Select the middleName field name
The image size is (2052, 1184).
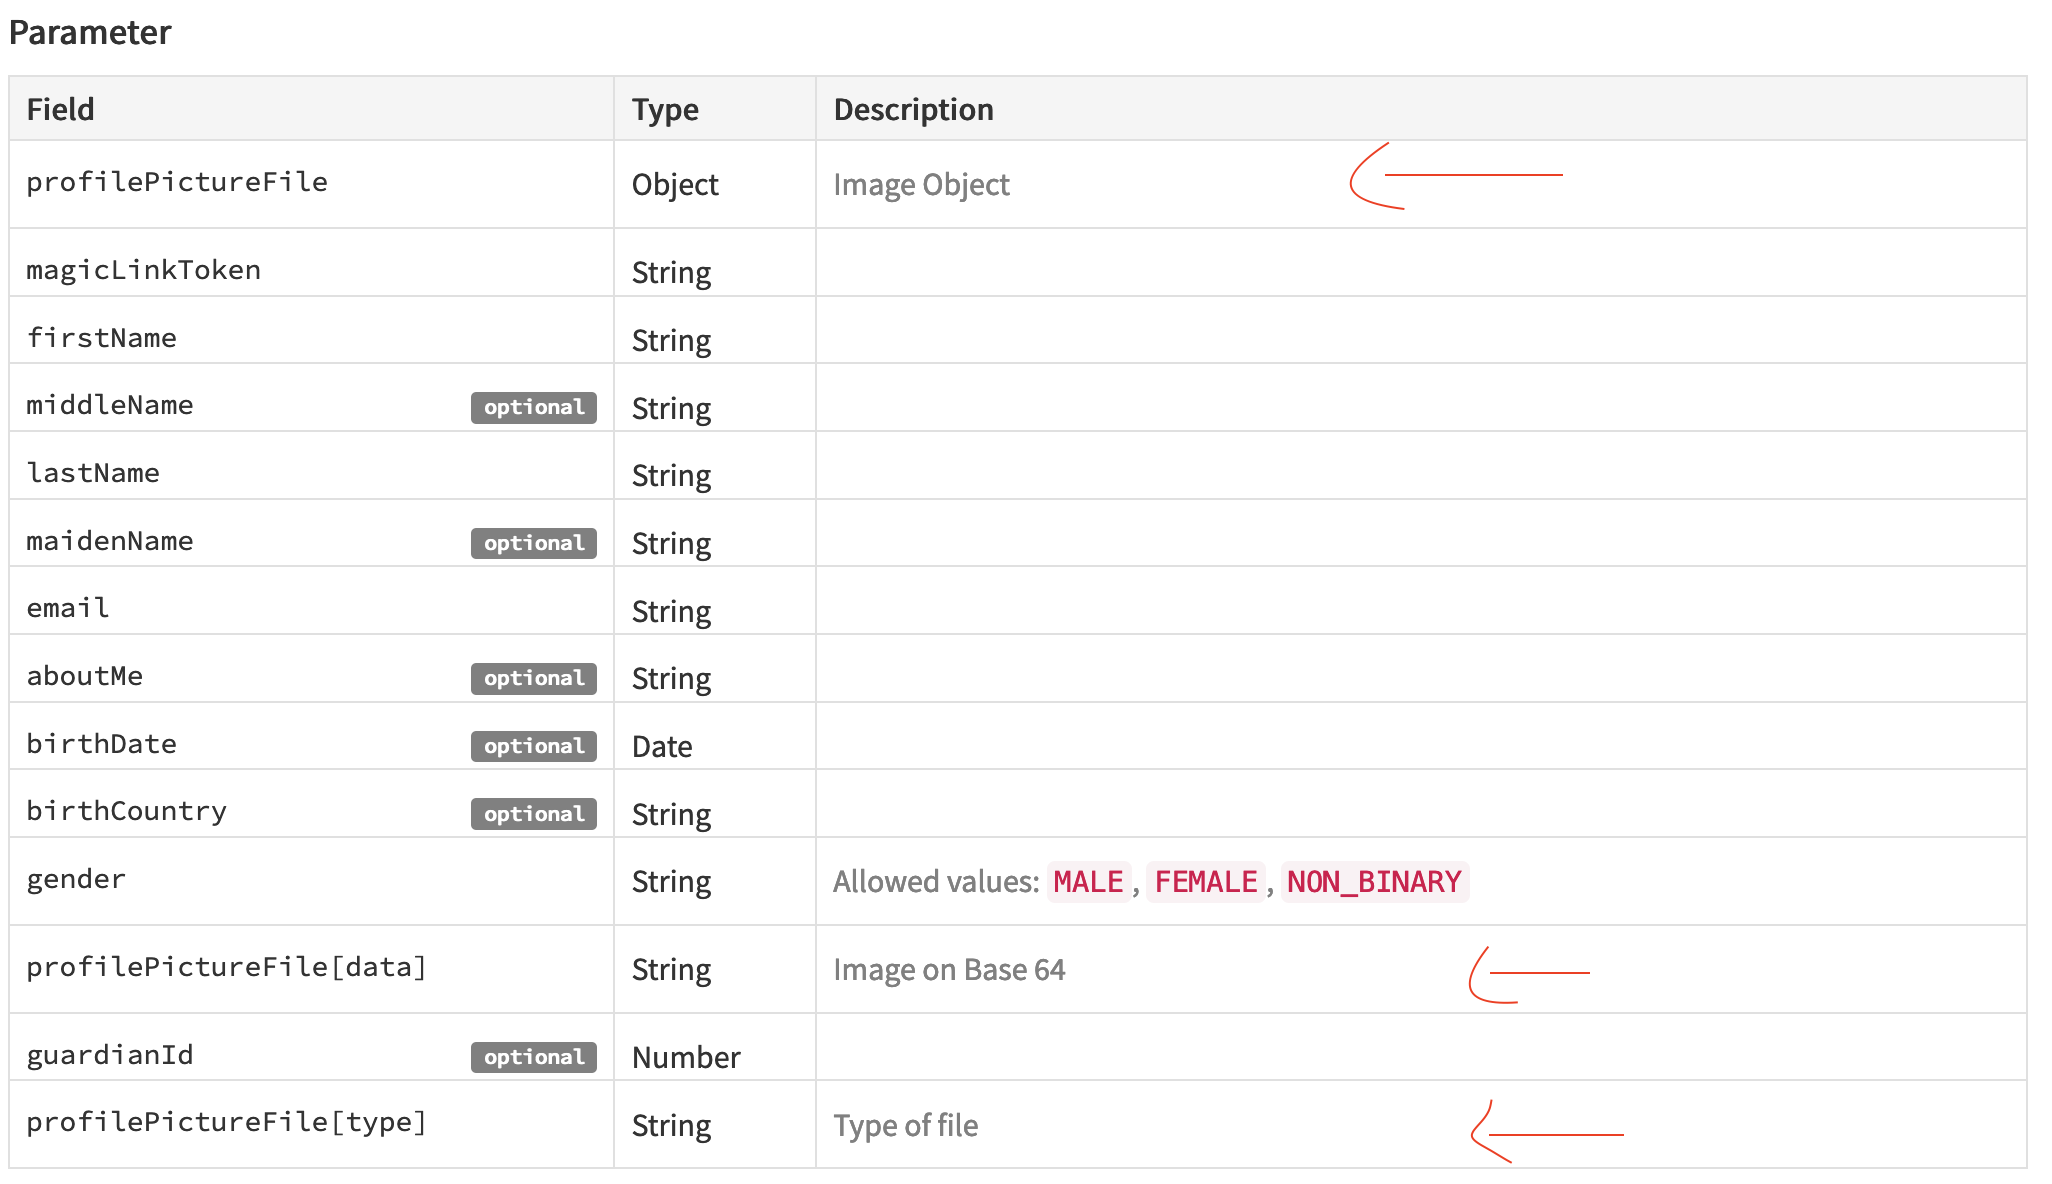coord(109,405)
